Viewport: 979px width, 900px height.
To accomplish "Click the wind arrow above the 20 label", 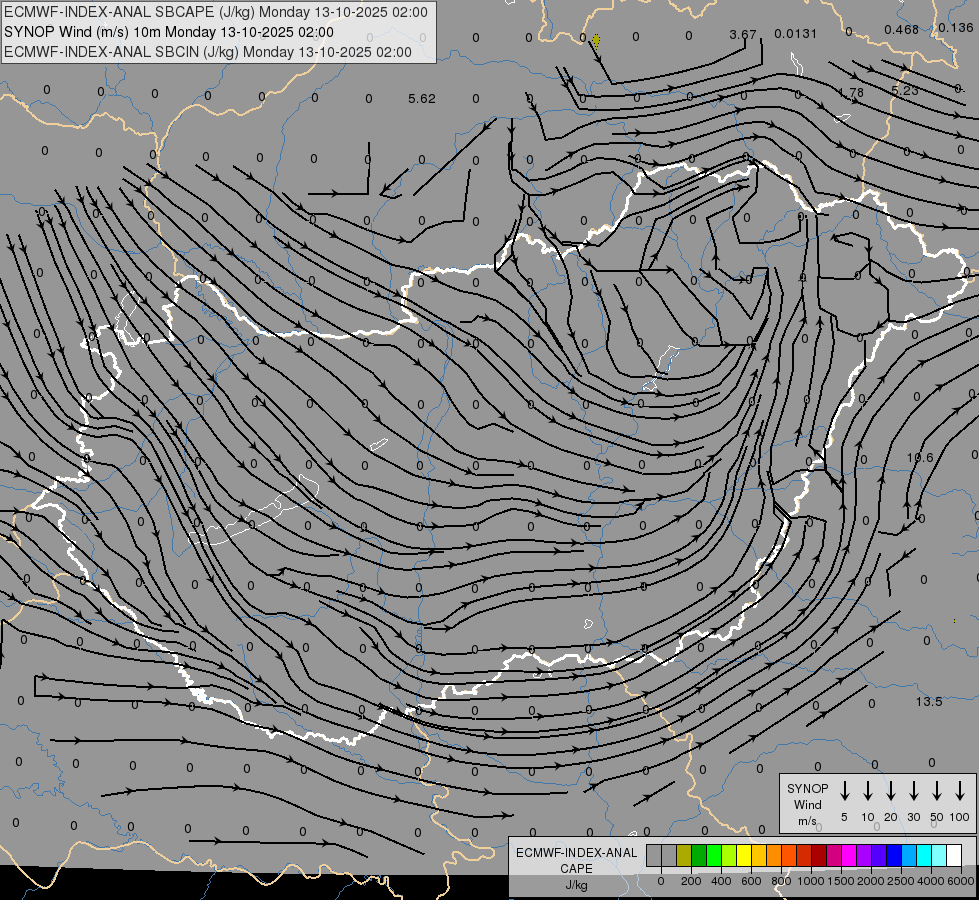I will 891,790.
